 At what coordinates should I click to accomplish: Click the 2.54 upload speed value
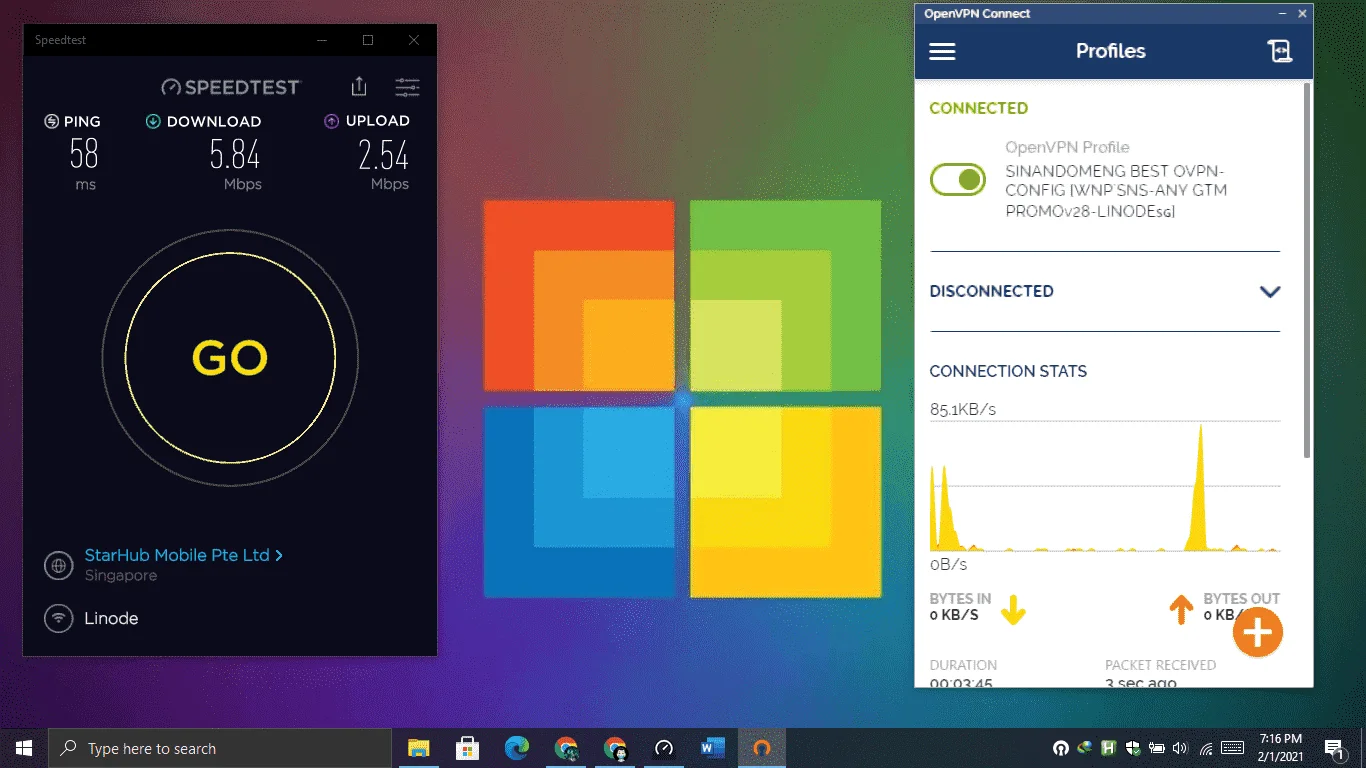[383, 155]
